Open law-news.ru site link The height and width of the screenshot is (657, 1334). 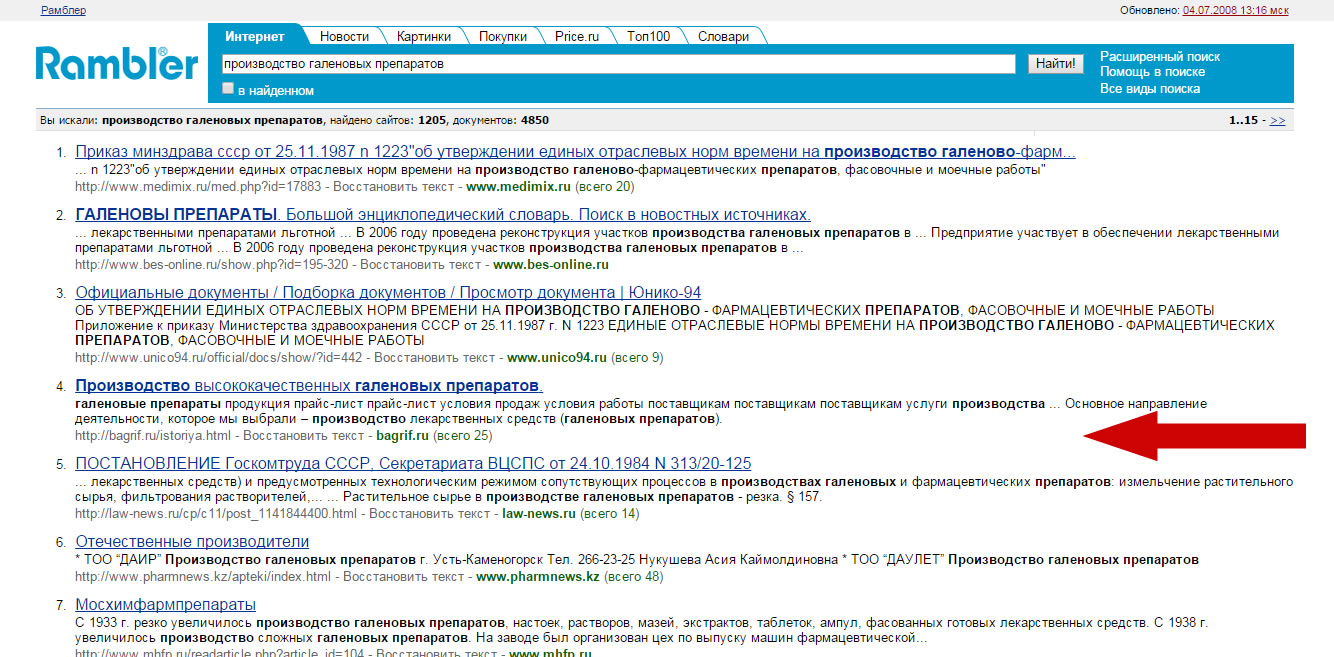pos(539,514)
